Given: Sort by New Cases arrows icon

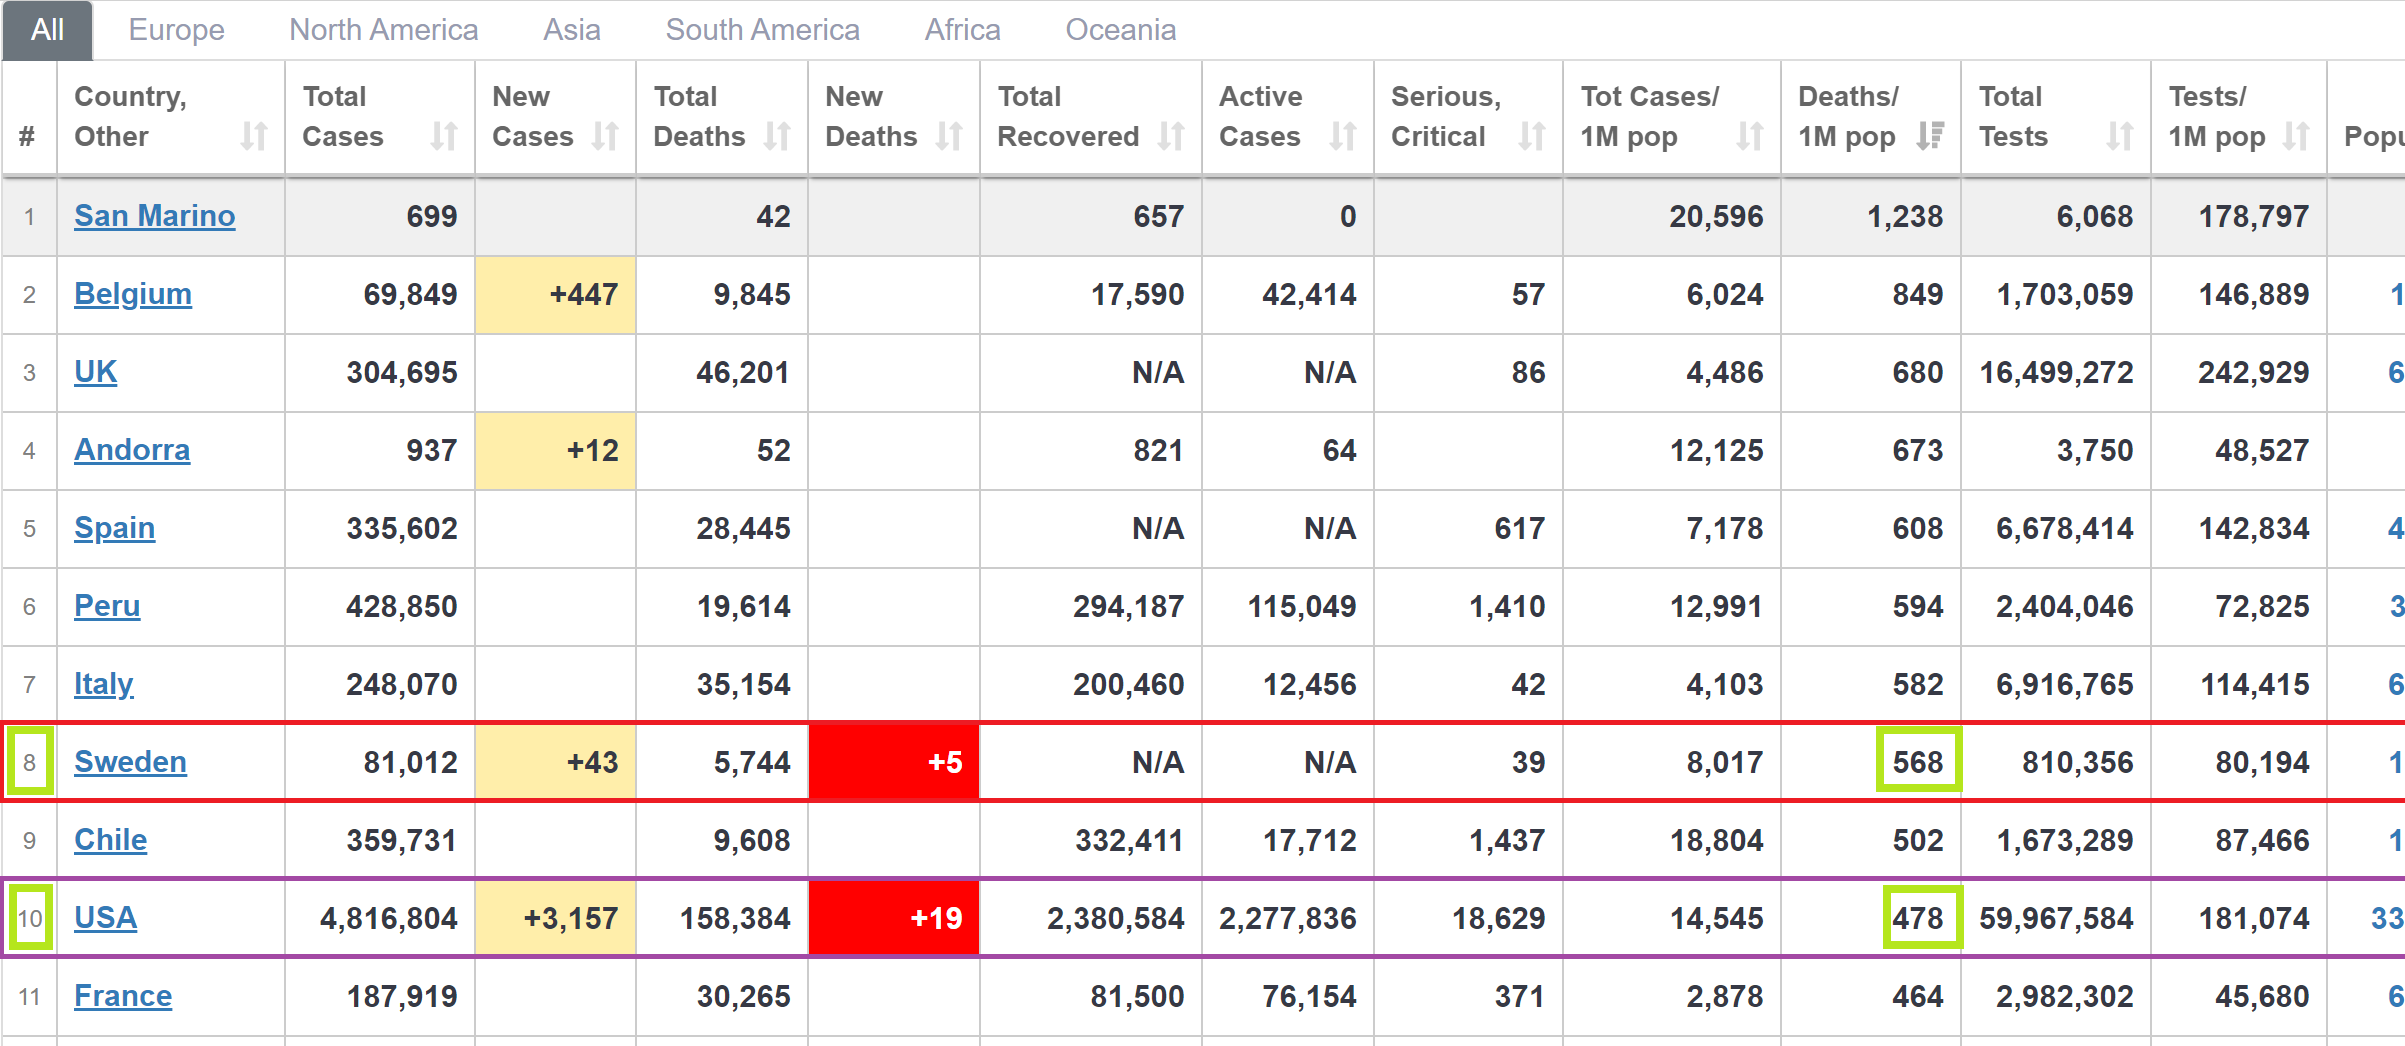Looking at the screenshot, I should [x=605, y=136].
